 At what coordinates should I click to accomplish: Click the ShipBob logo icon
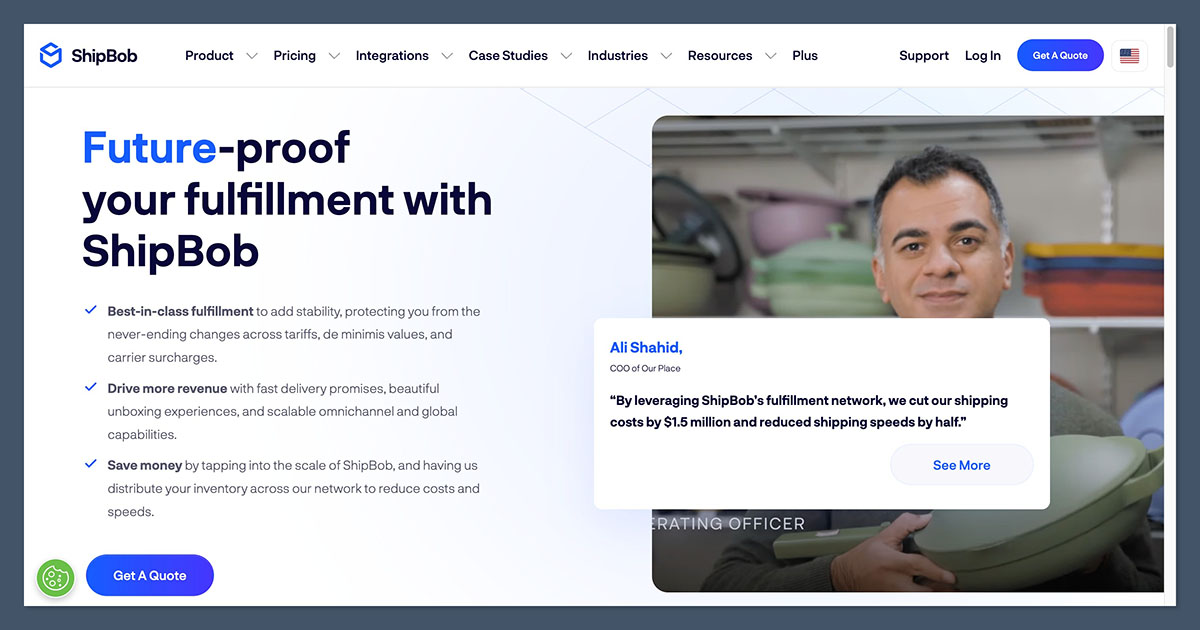click(50, 55)
